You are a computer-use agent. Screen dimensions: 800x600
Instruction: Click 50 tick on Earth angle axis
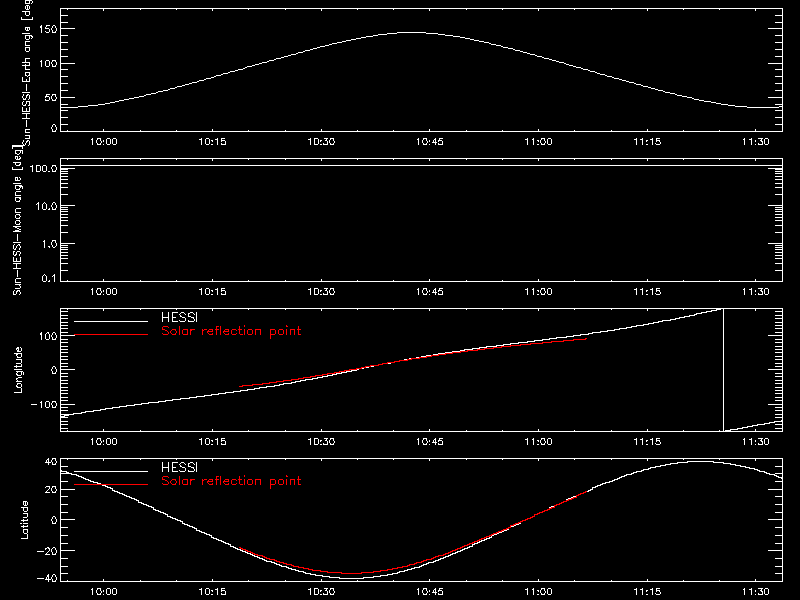(x=52, y=97)
